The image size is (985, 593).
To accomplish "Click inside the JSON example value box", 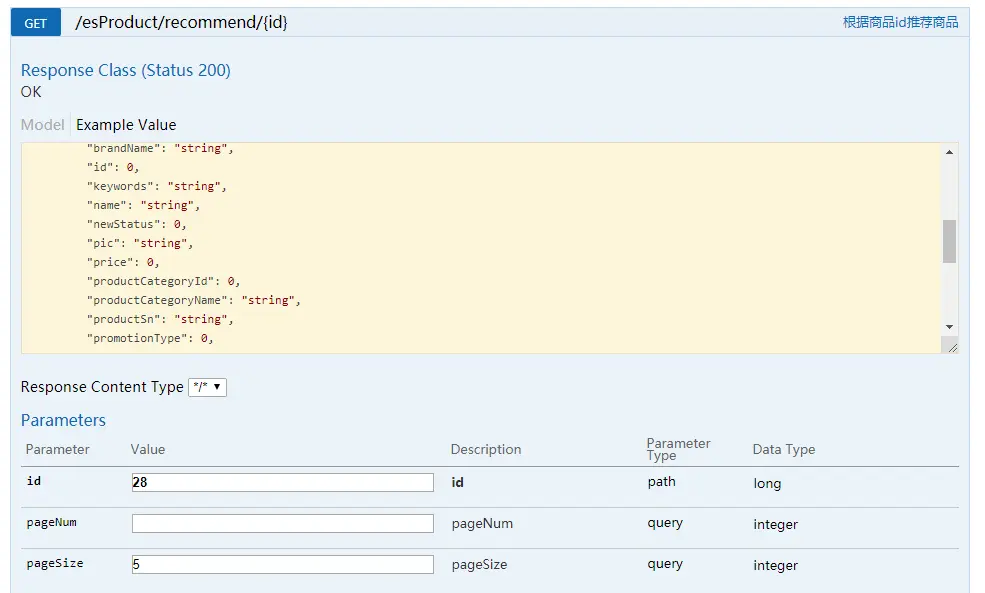I will (481, 248).
